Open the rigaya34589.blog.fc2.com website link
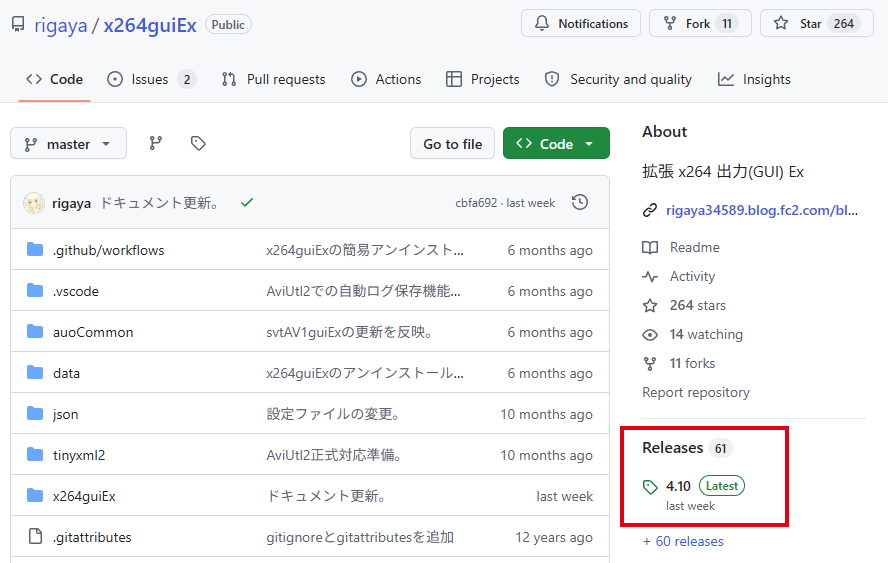Screen dimensions: 888x563 pos(762,210)
